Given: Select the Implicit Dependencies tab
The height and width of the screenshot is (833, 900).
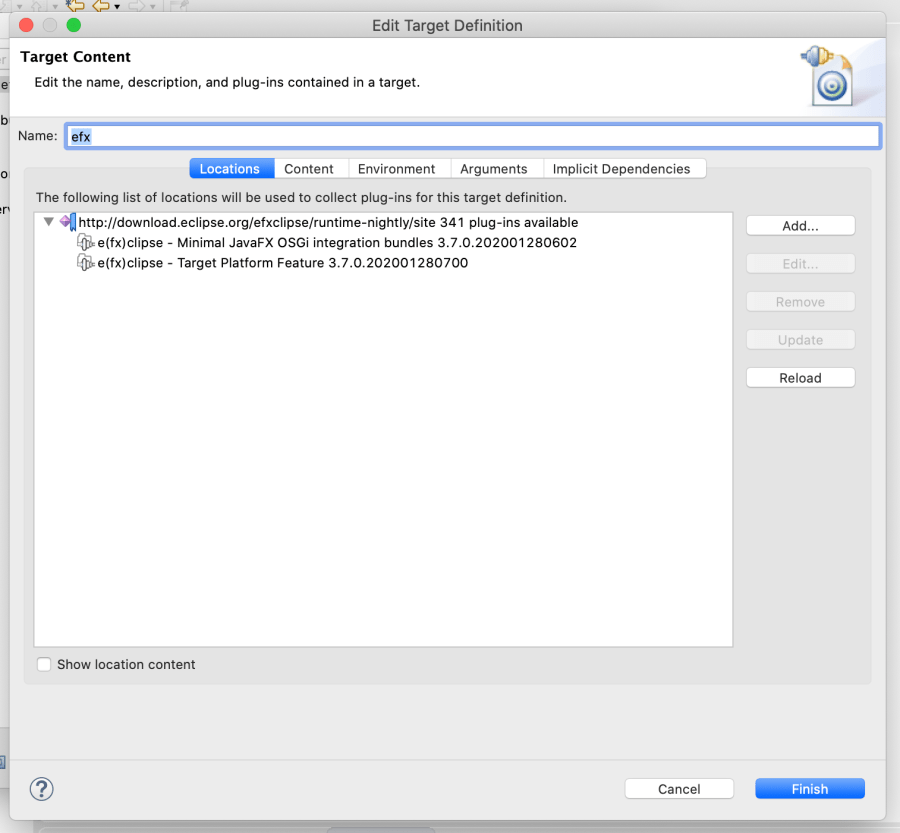Looking at the screenshot, I should [x=621, y=169].
